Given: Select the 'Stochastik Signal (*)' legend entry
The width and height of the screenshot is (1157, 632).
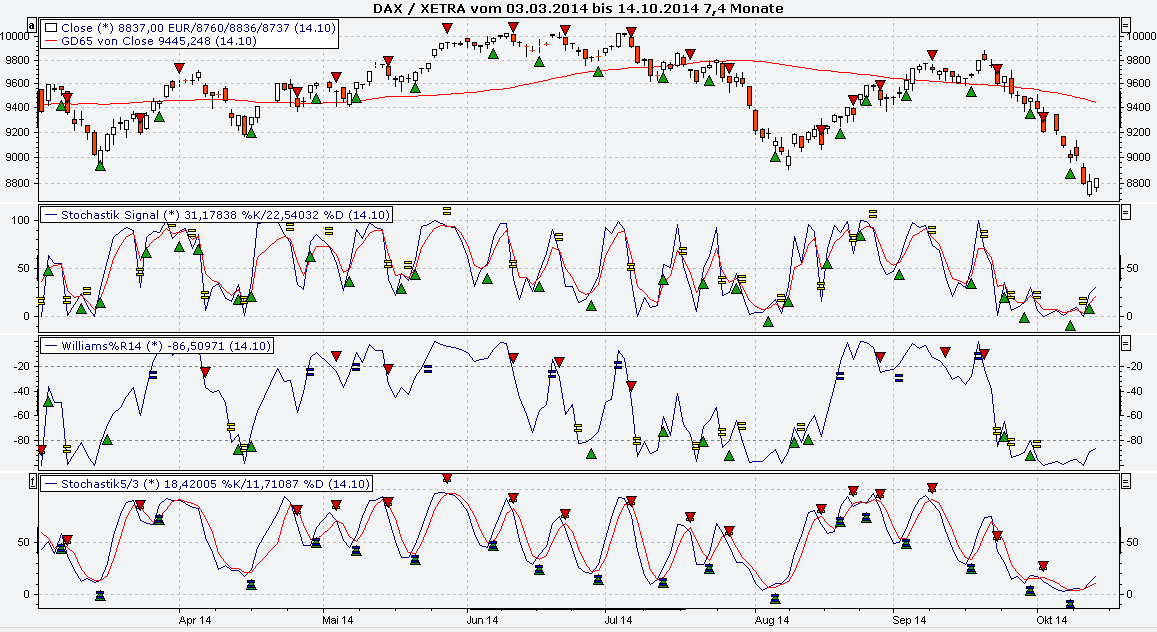Looking at the screenshot, I should 224,215.
